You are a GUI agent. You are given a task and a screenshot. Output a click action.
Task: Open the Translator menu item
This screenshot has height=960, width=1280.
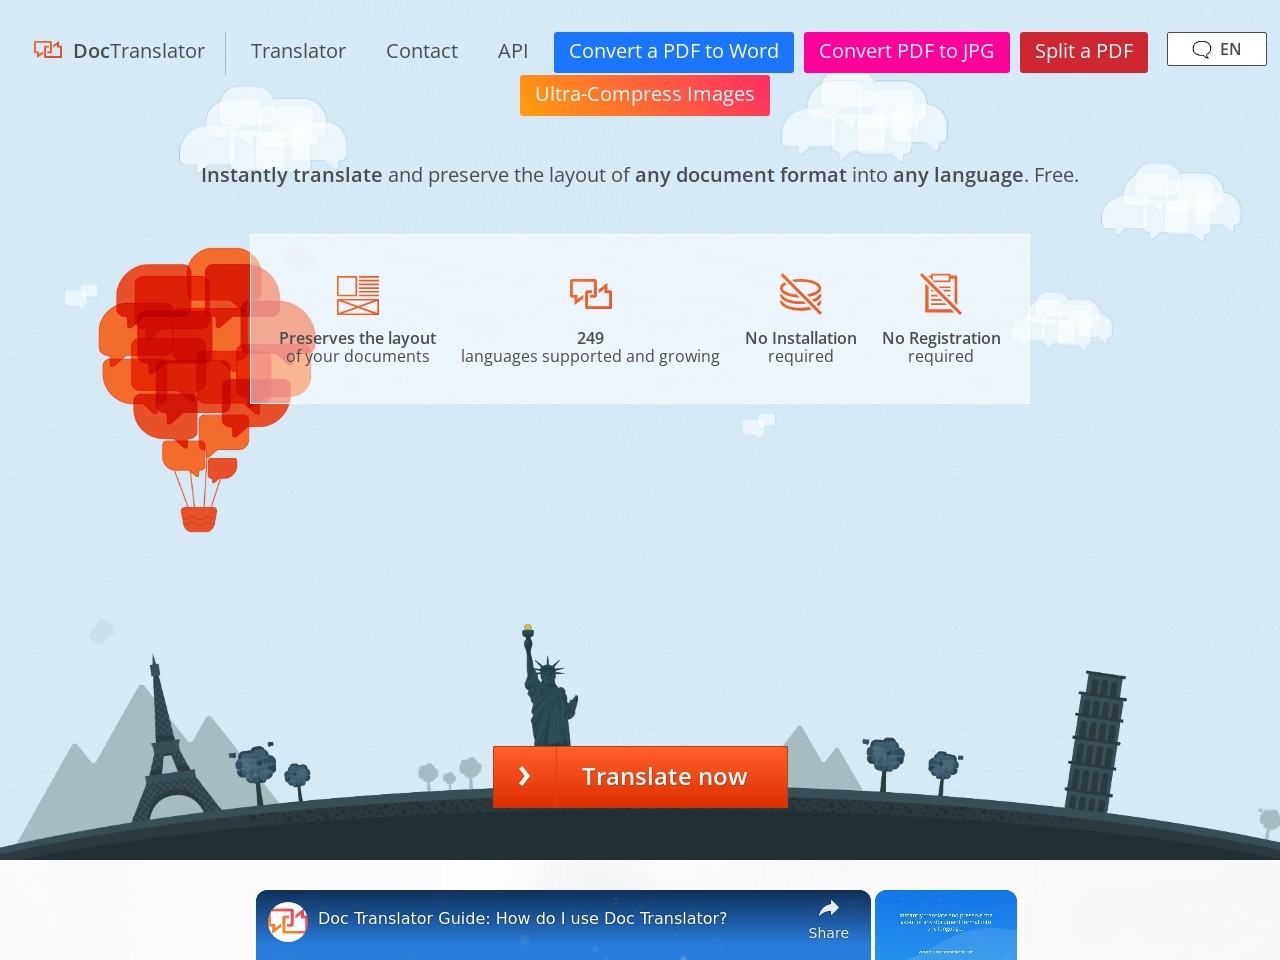(x=298, y=51)
